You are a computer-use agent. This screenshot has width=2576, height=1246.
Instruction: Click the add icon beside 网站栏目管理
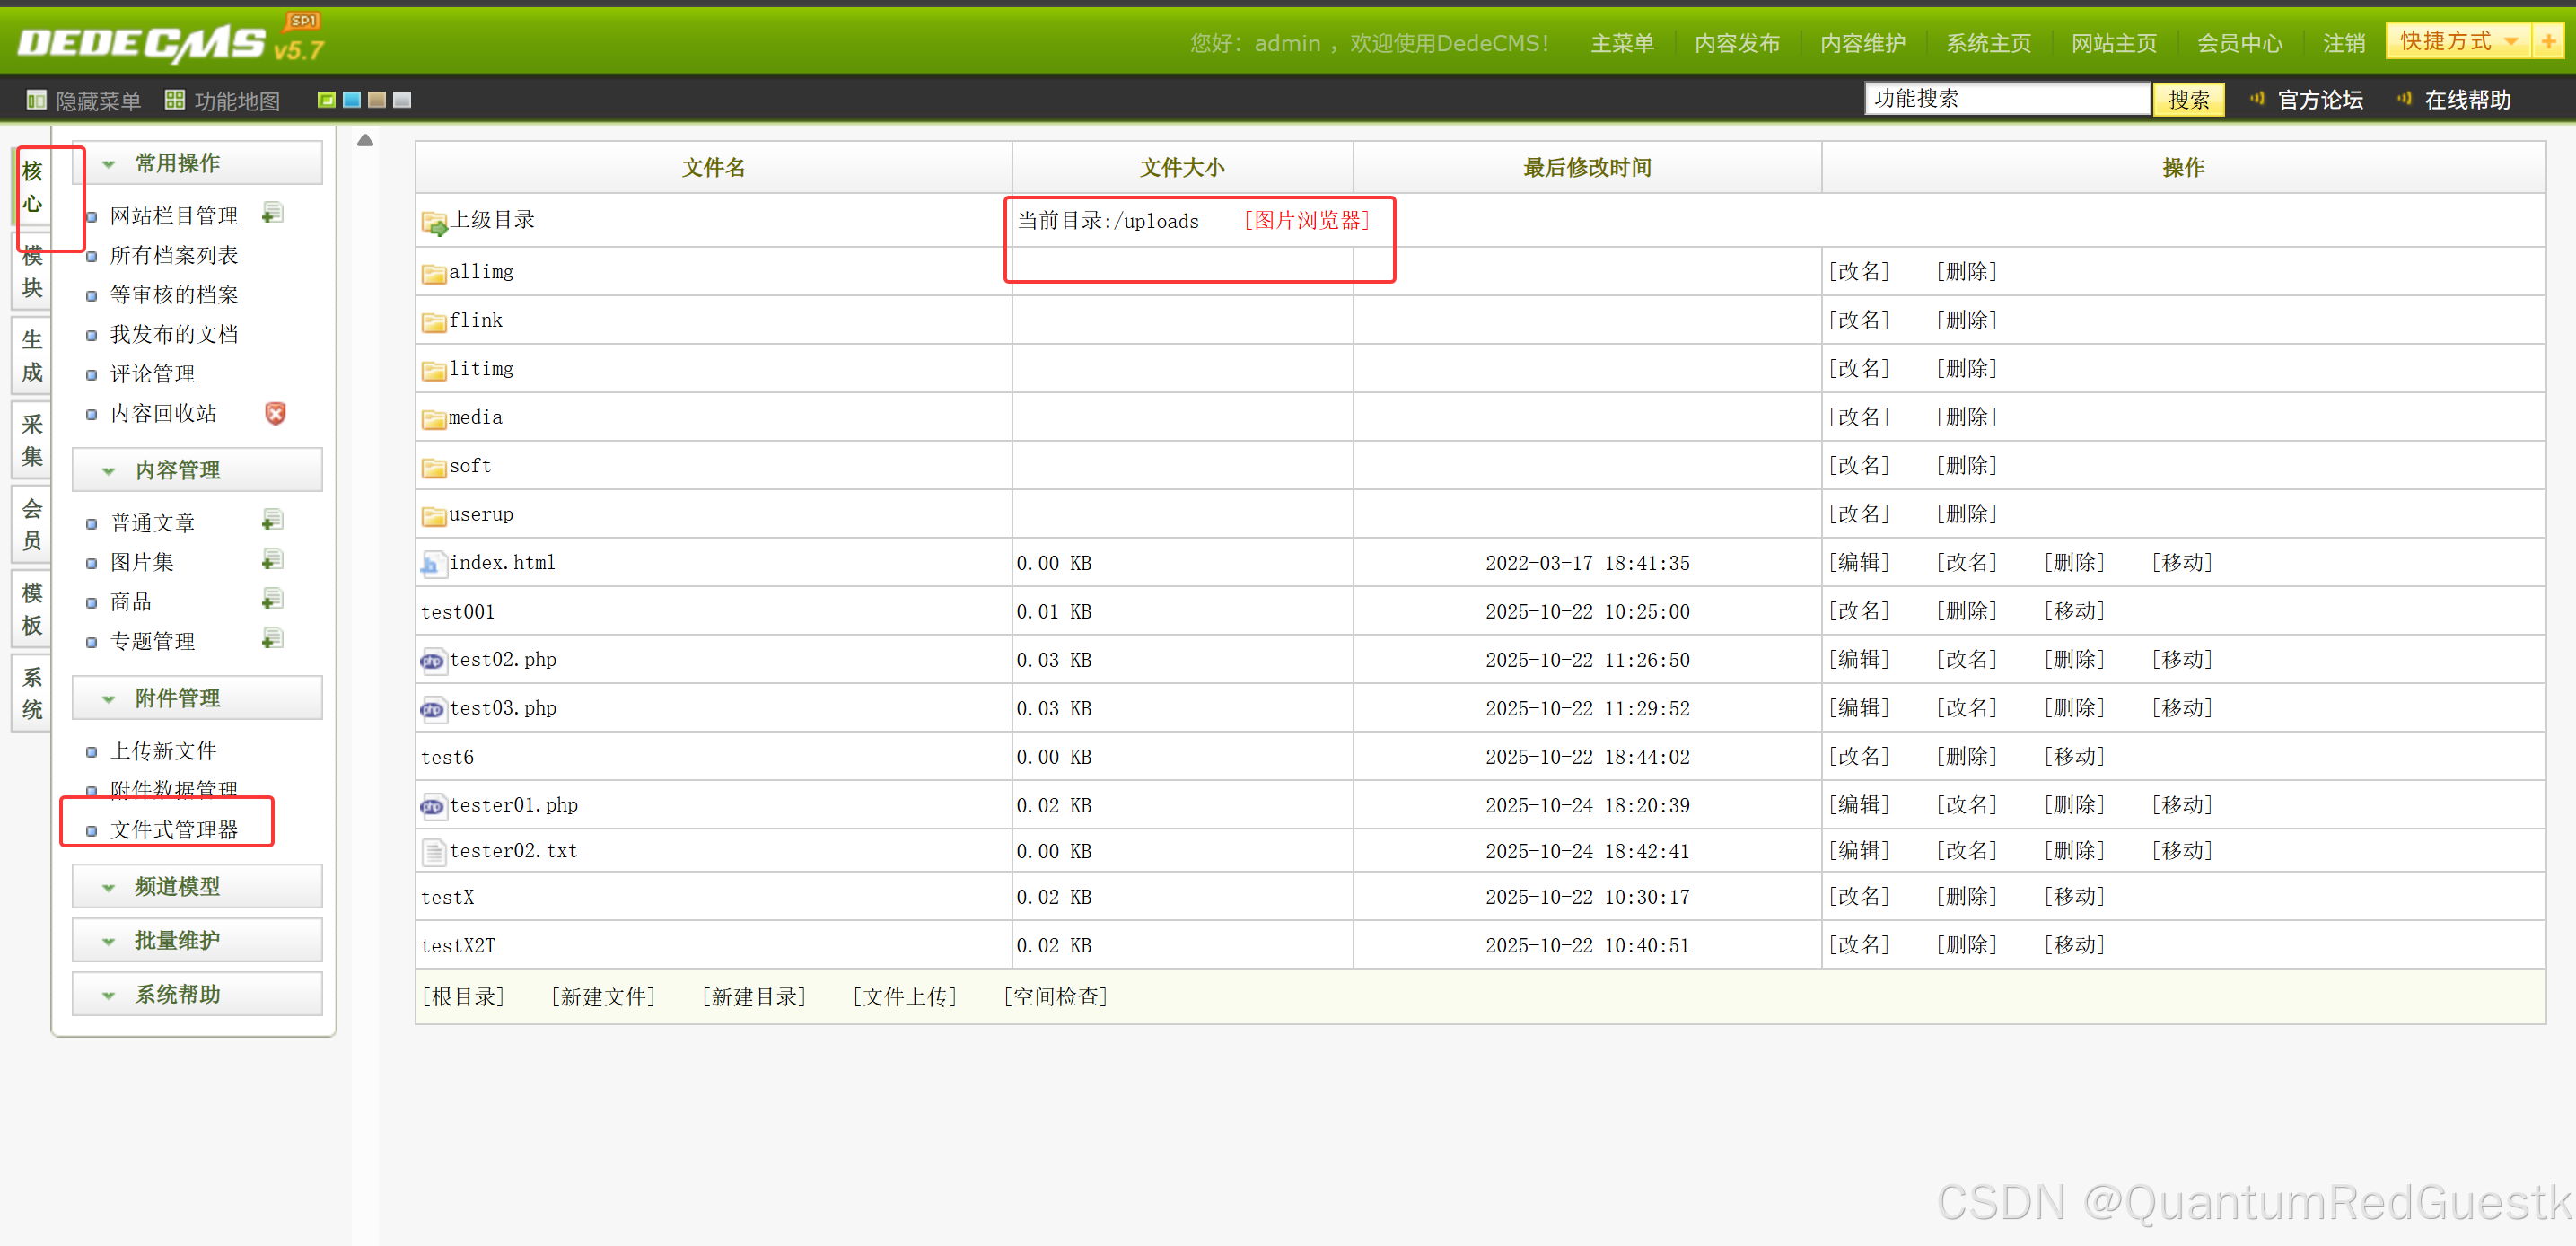click(272, 214)
